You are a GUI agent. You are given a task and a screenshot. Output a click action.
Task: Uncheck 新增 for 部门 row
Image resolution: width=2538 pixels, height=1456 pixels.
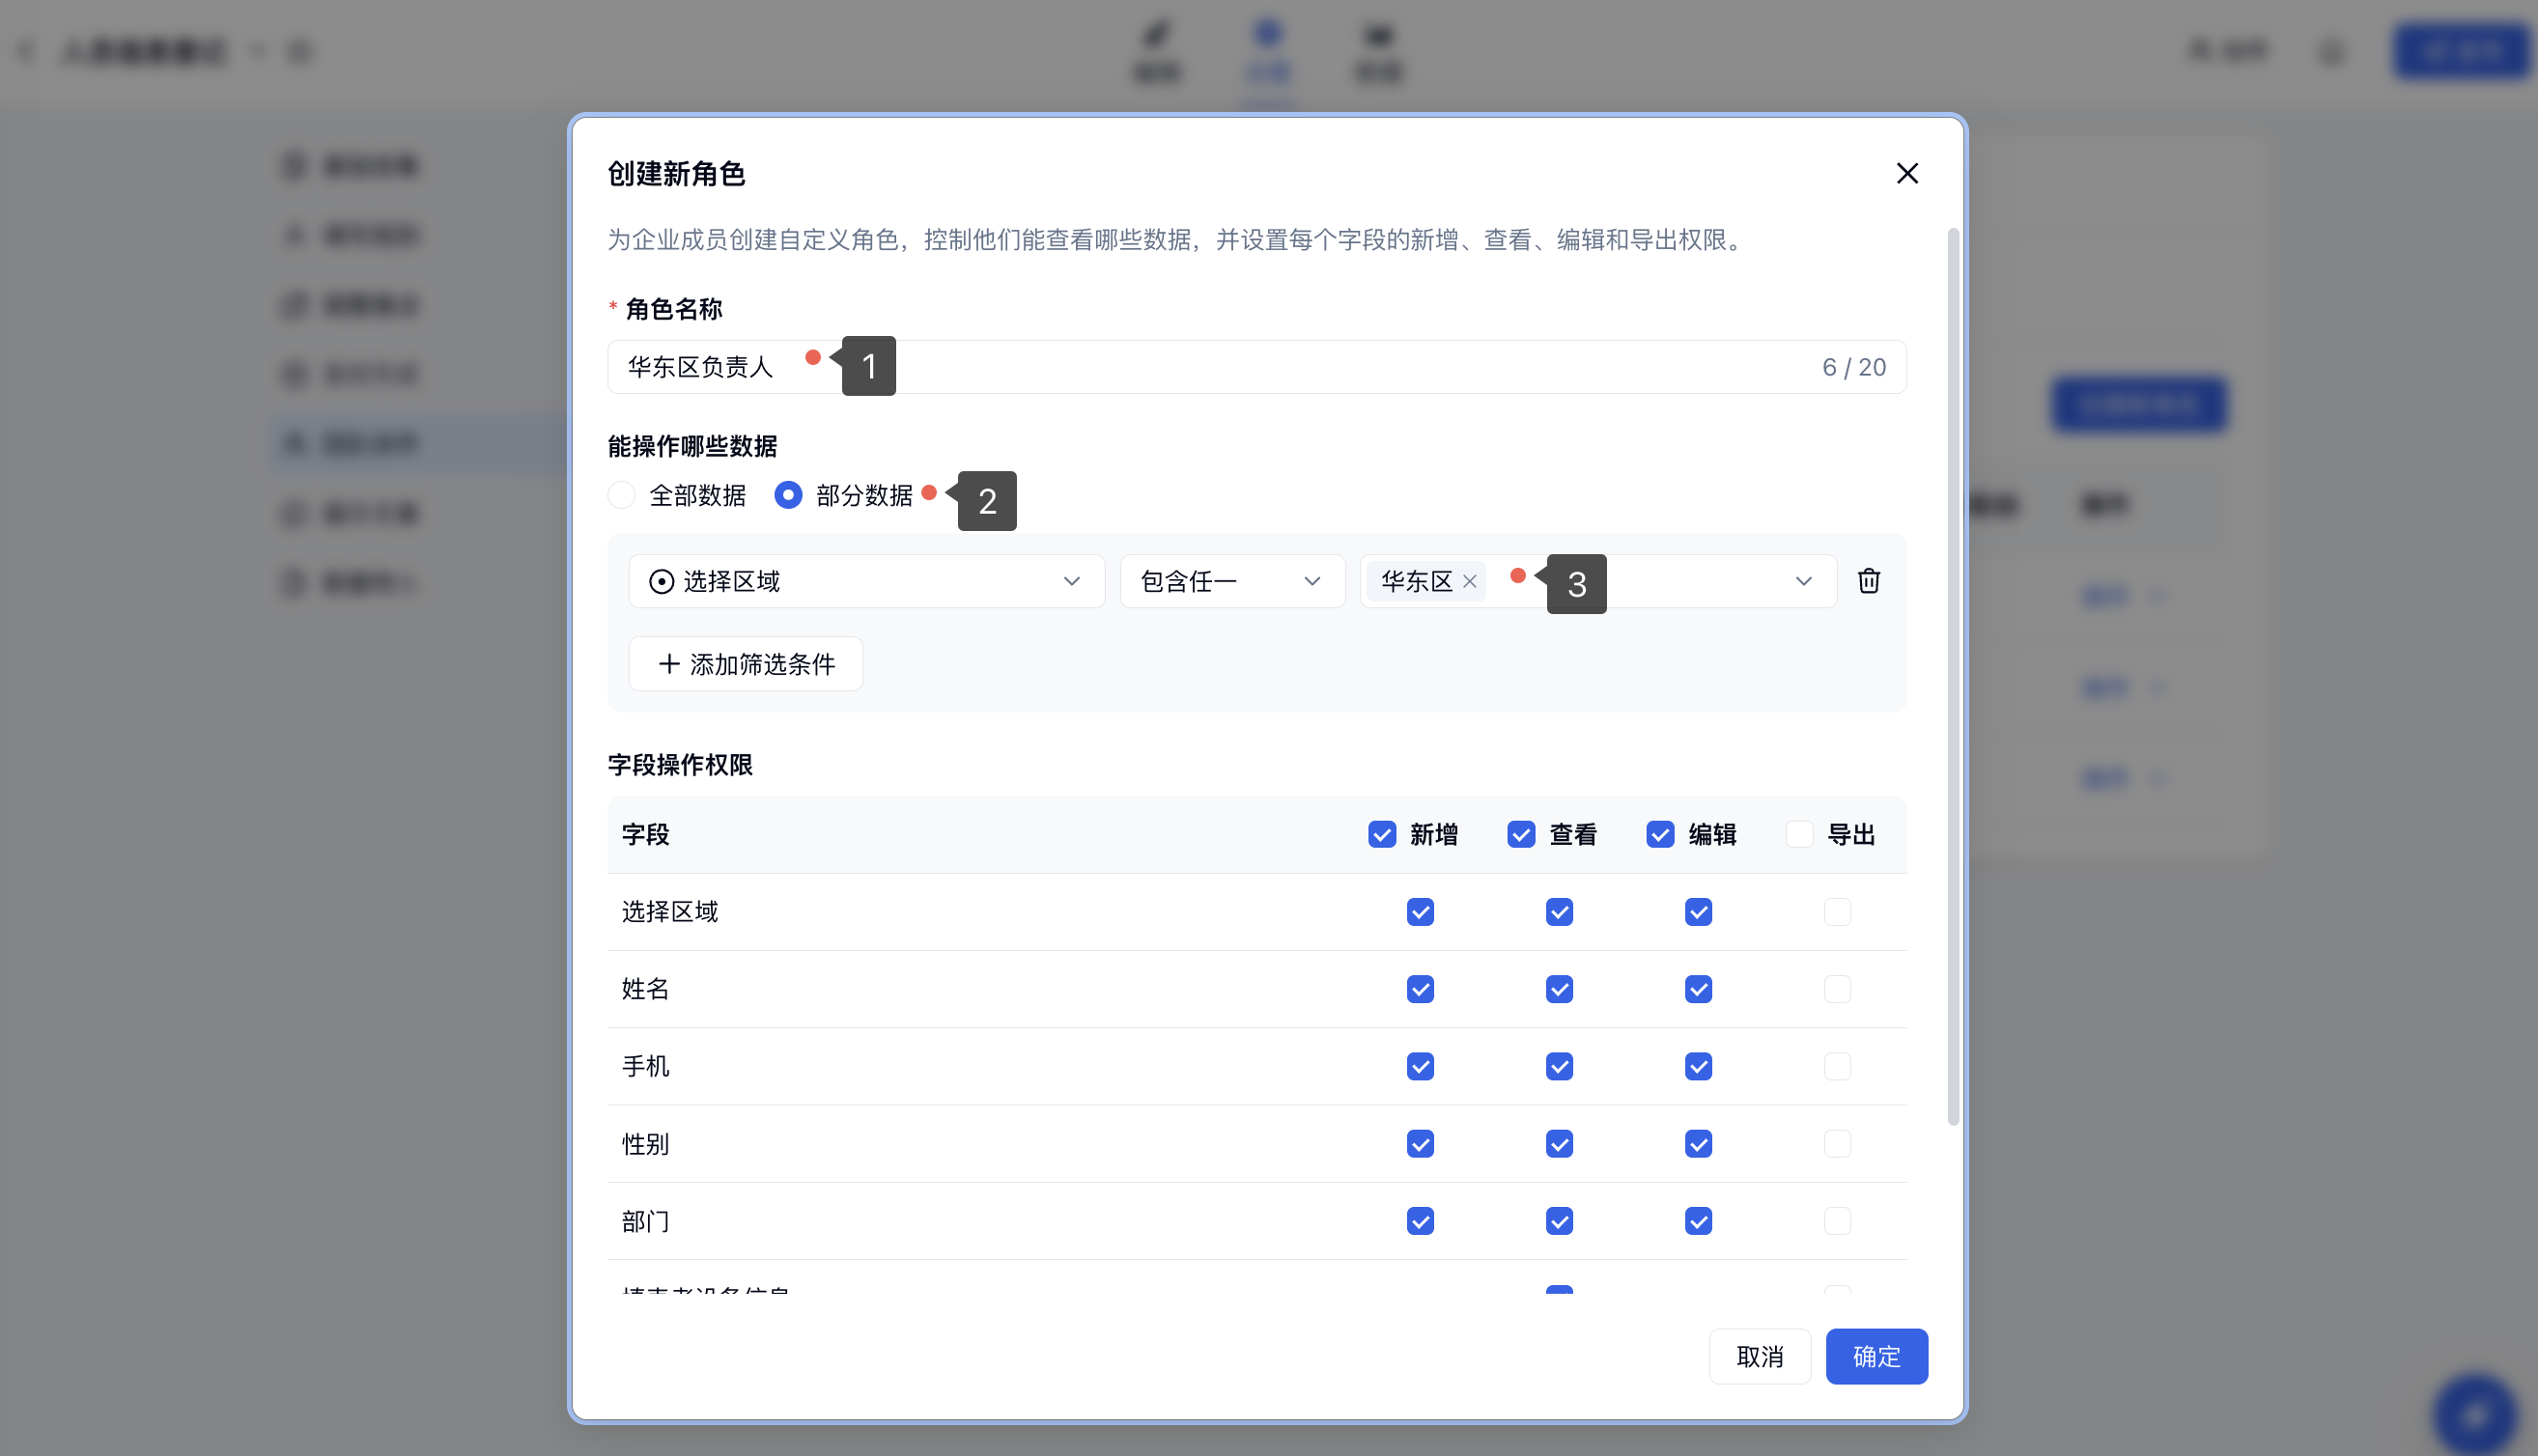coord(1420,1221)
